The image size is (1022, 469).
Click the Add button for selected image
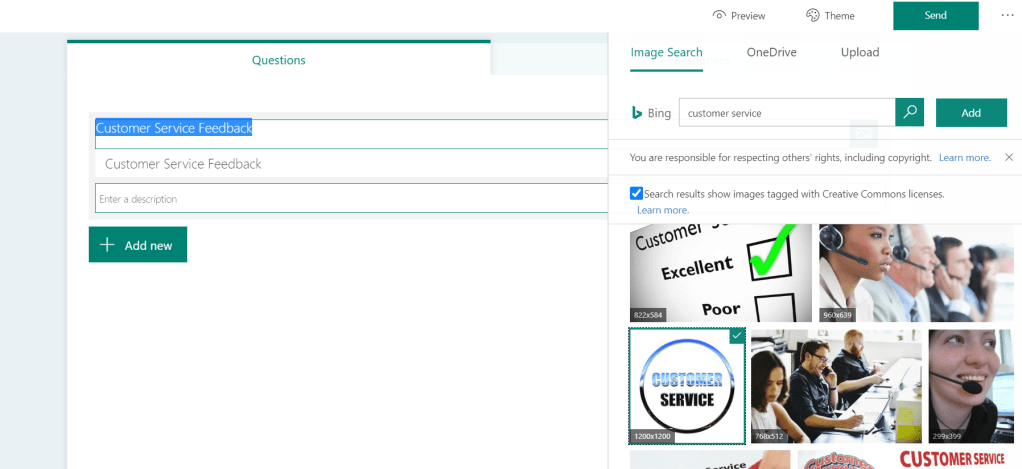point(970,113)
